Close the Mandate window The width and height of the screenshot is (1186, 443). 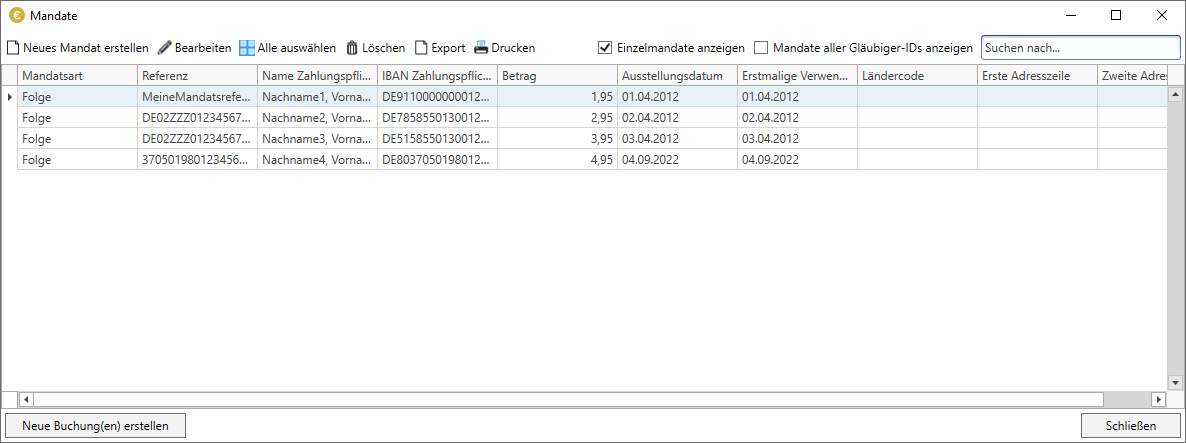1162,15
